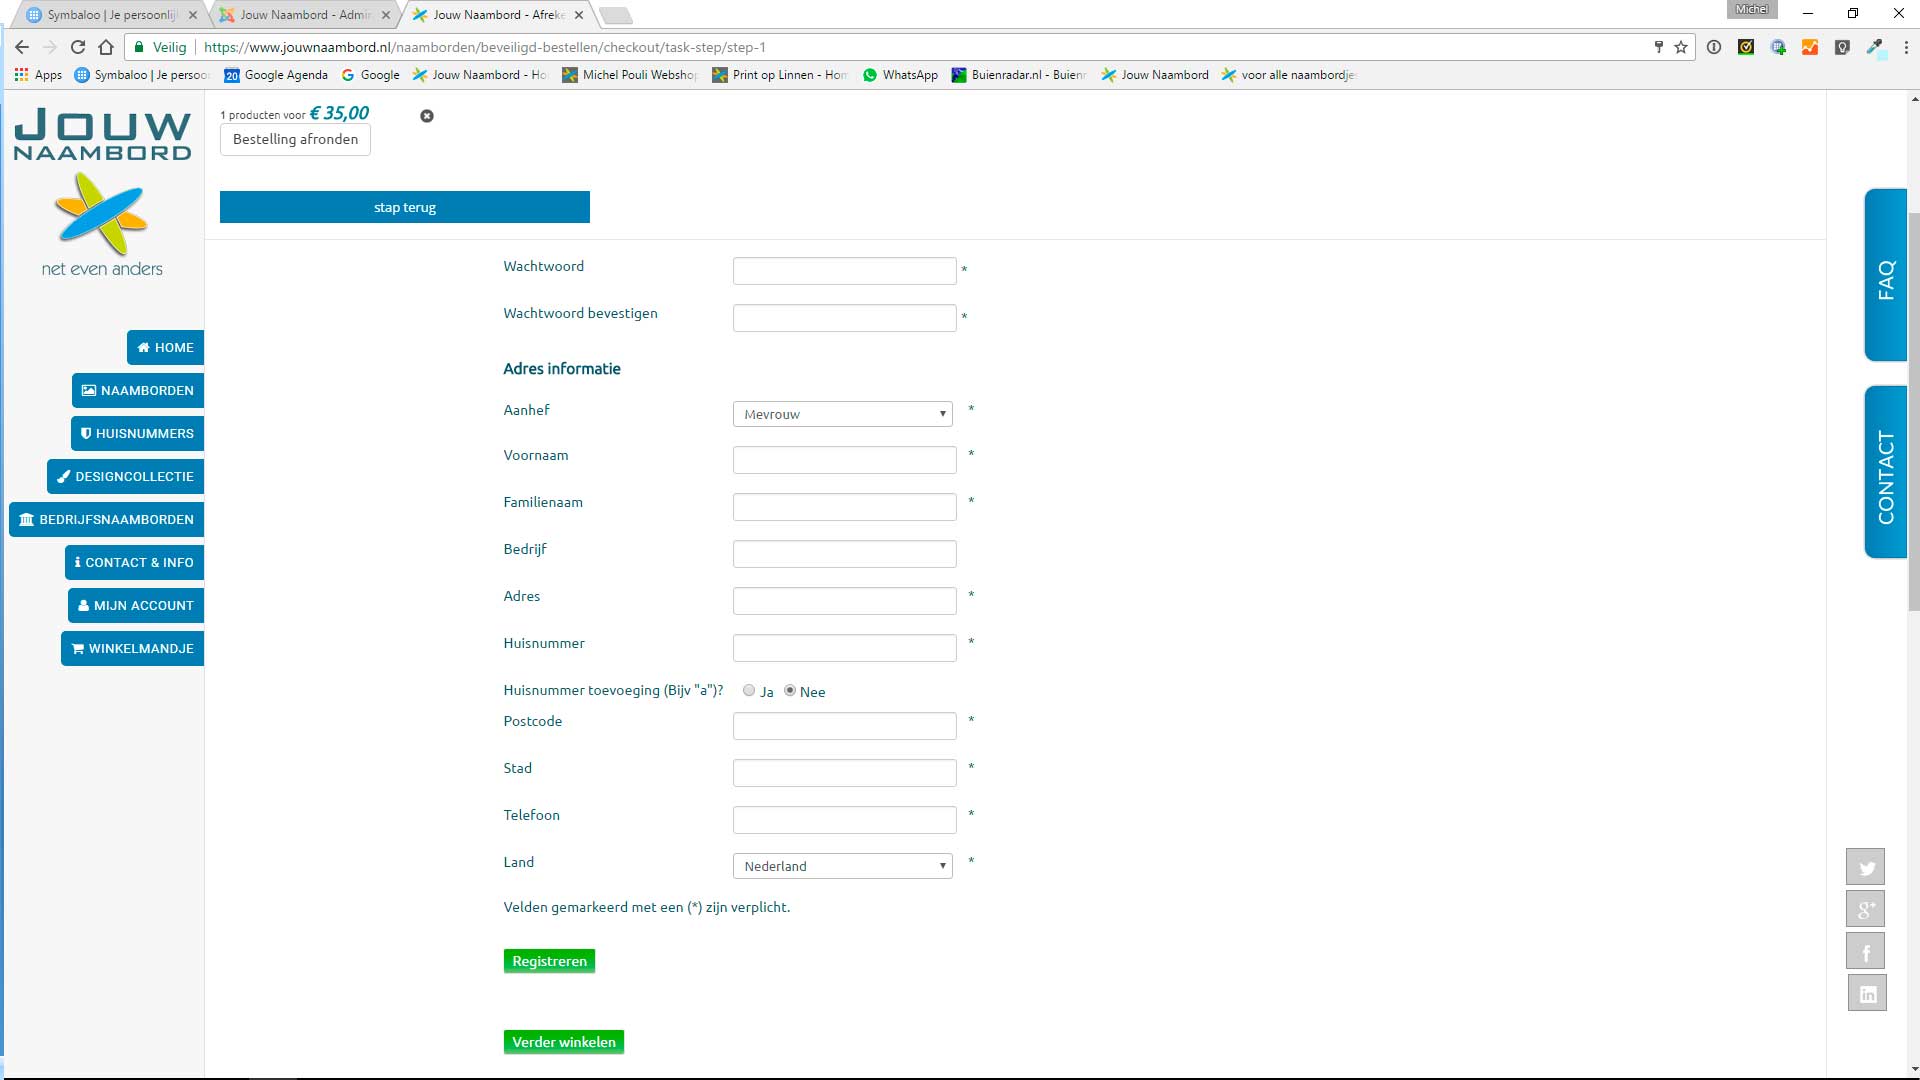Select the Nee radio button
1920x1080 pixels.
790,690
